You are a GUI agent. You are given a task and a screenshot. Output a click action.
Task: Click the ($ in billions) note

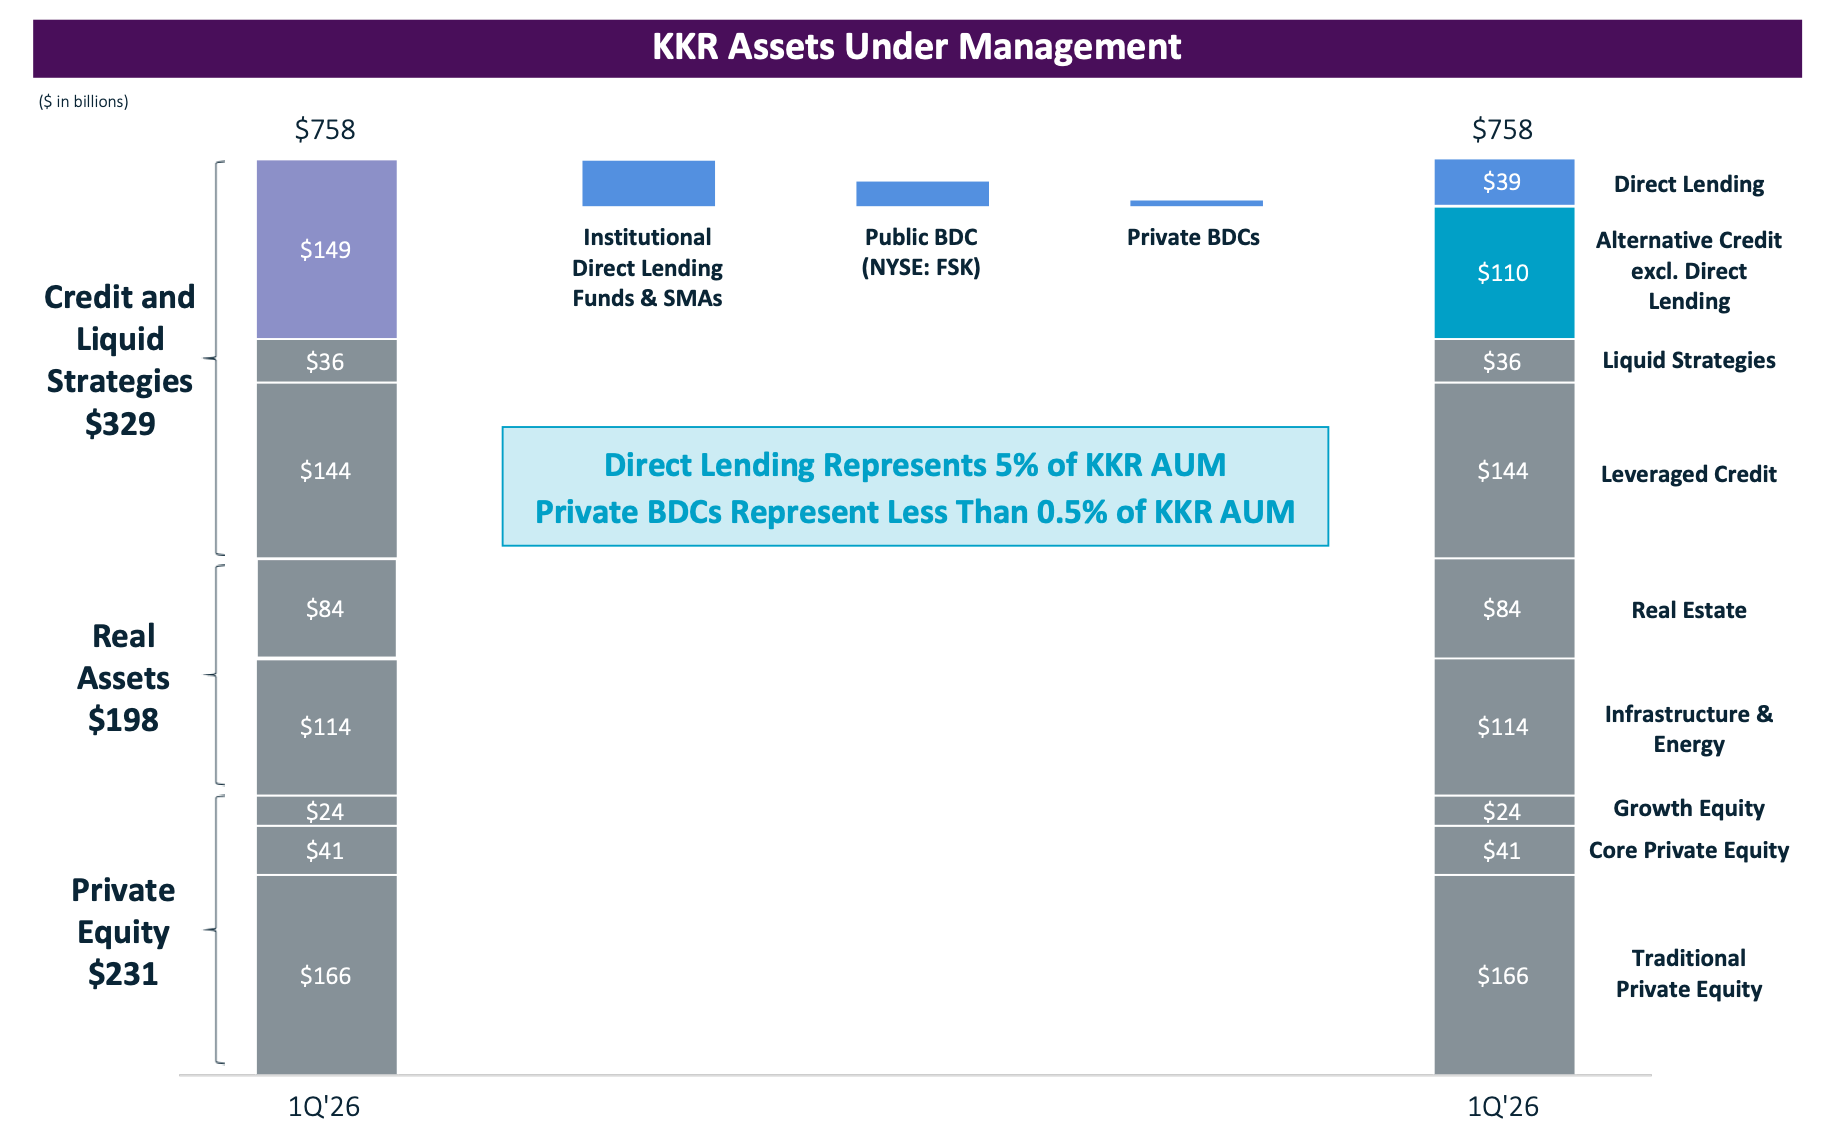(x=84, y=101)
